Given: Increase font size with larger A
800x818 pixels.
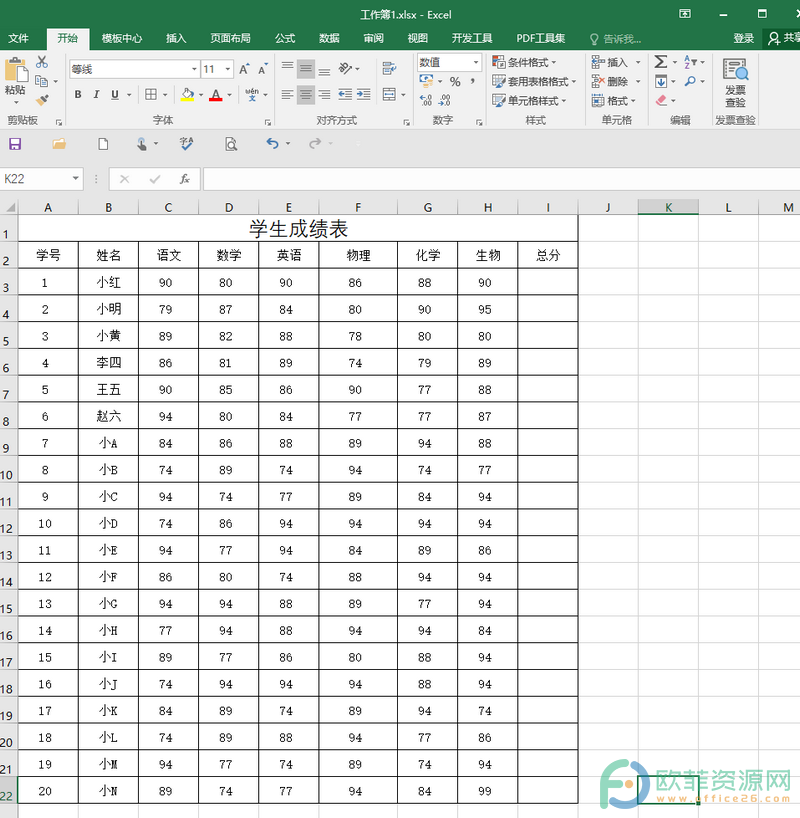Looking at the screenshot, I should (244, 69).
